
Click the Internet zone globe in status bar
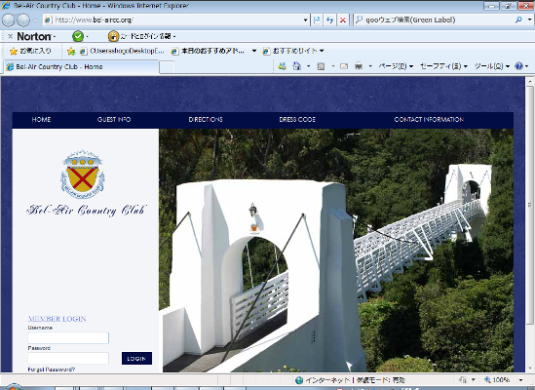299,380
